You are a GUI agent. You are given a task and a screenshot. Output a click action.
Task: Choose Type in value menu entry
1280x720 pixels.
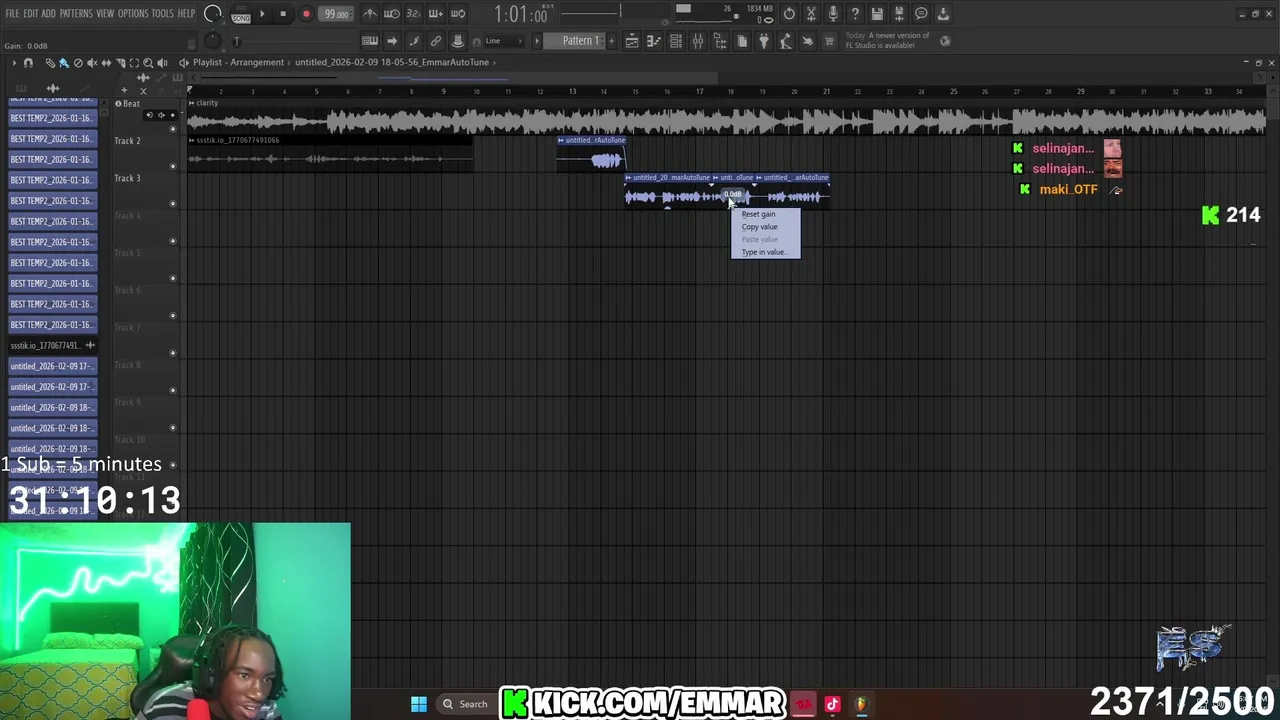[x=766, y=252]
